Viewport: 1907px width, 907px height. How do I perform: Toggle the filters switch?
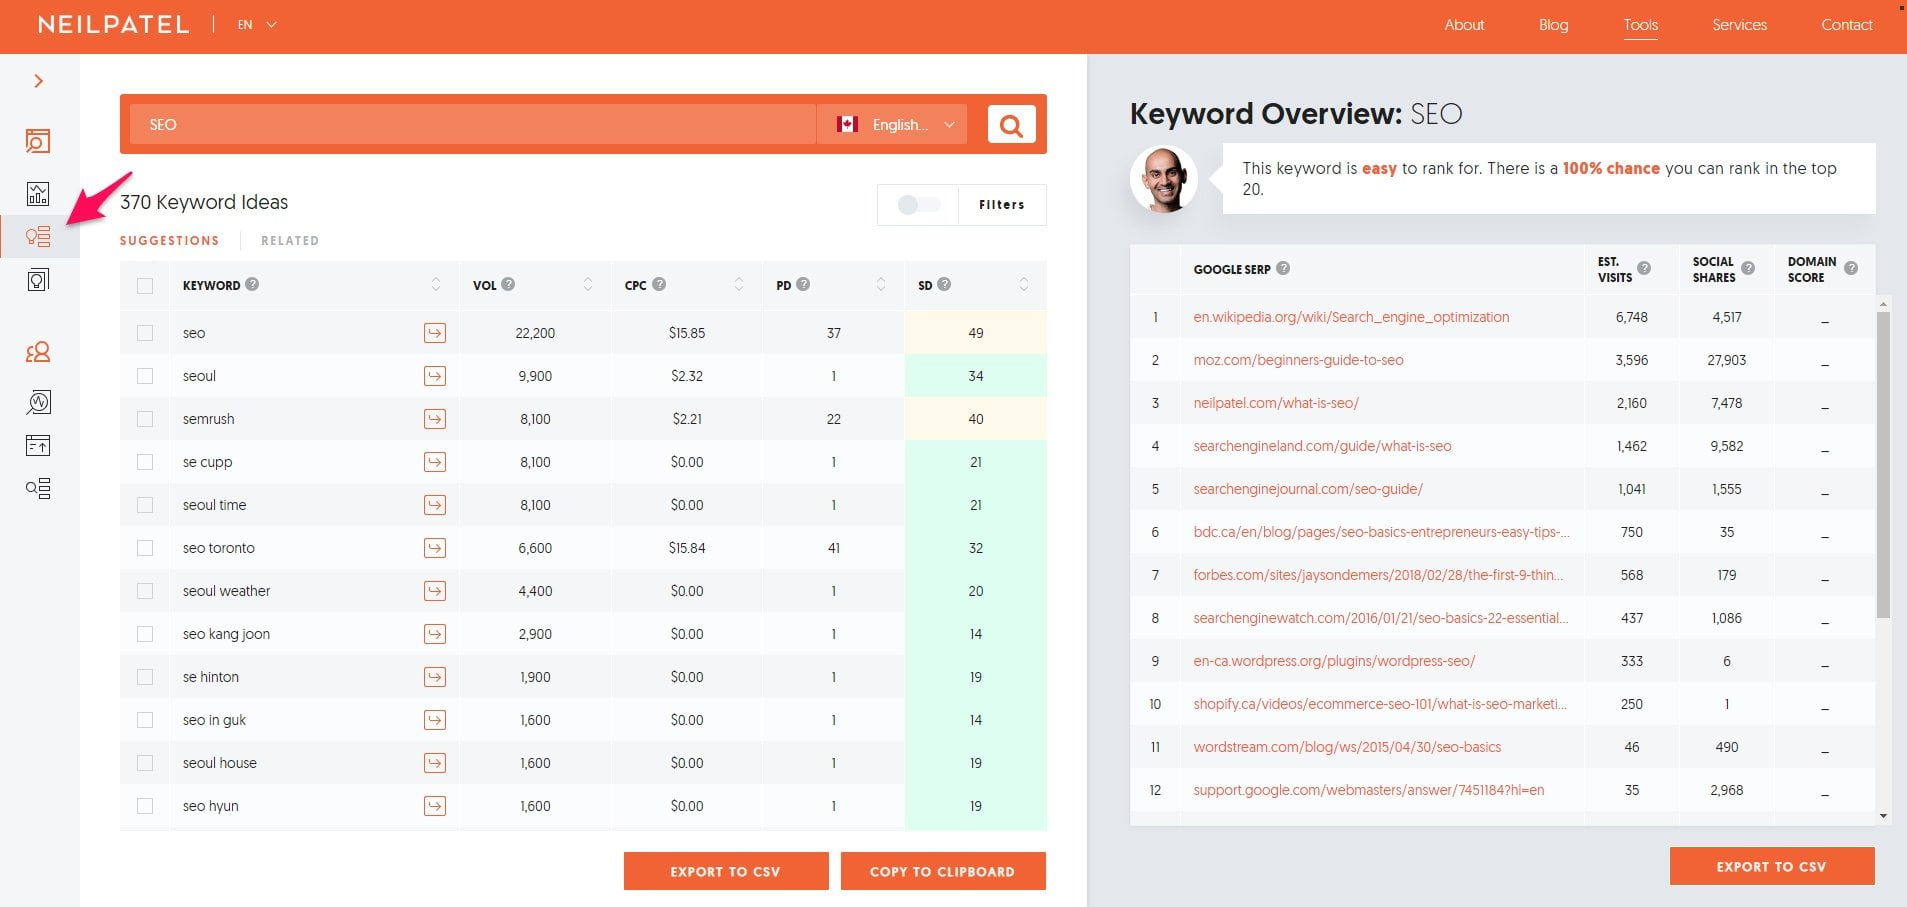(x=918, y=205)
